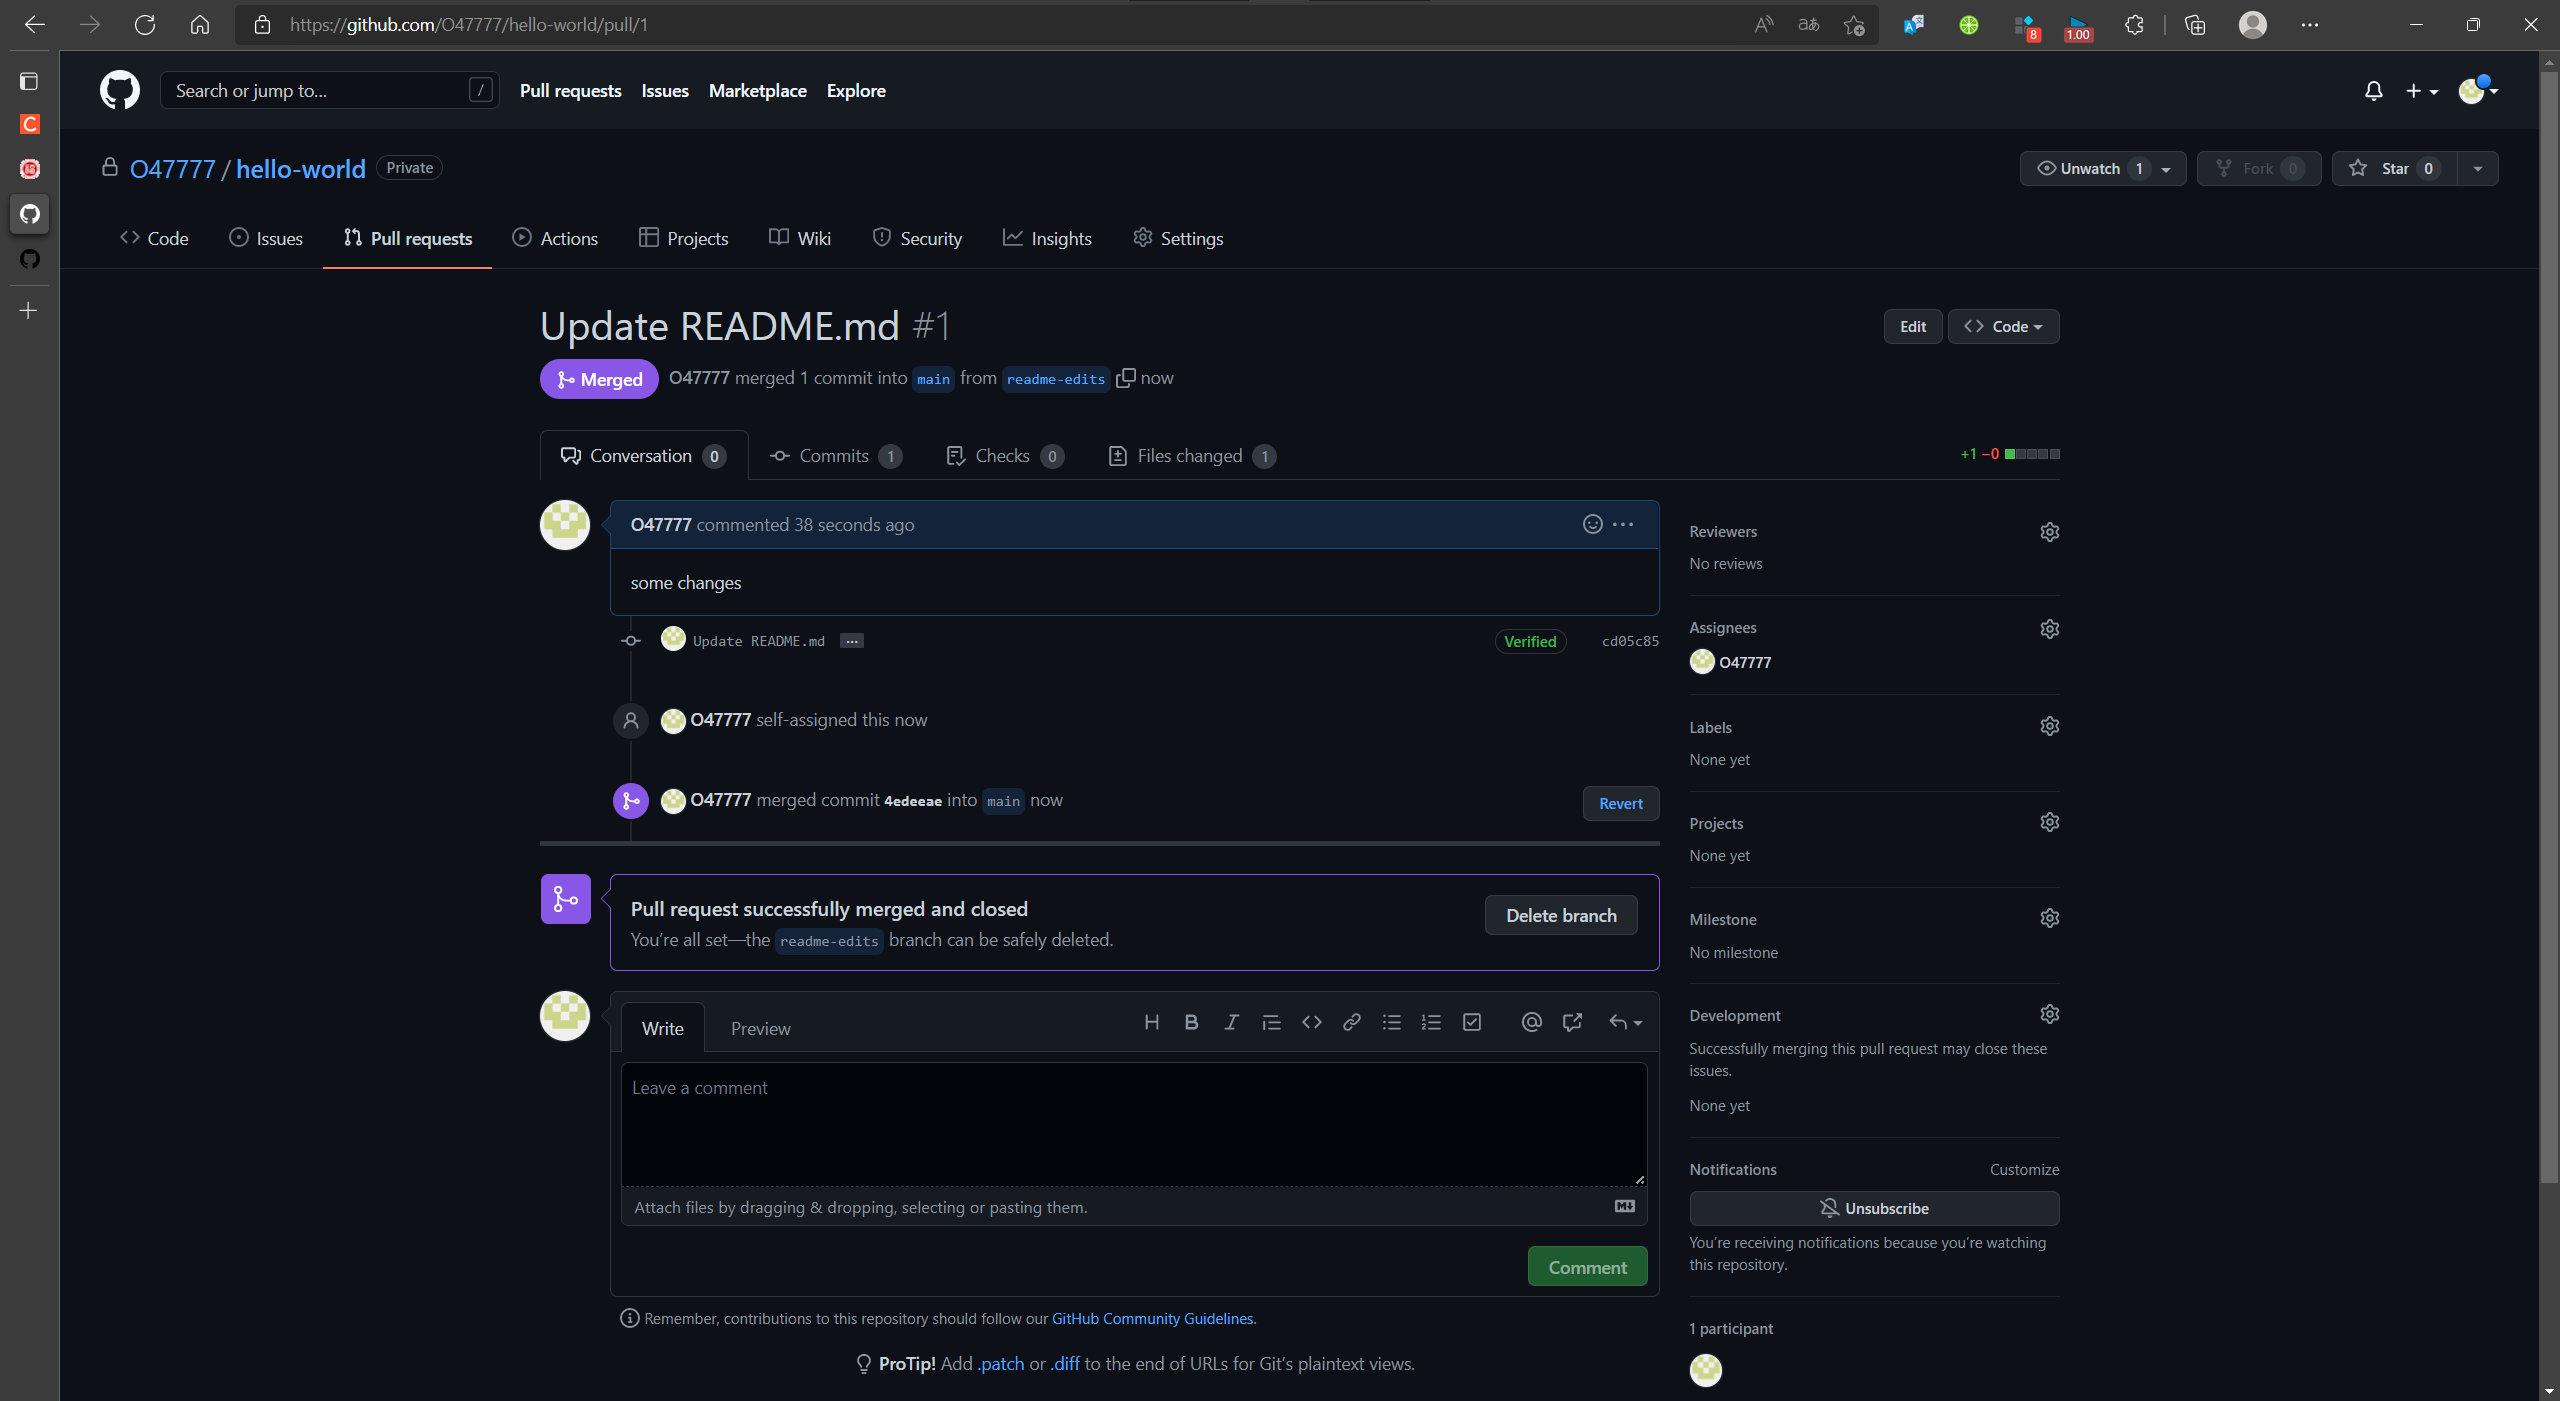Click the bold formatting icon
Screen dimensions: 2560x1401
(x=1191, y=1022)
